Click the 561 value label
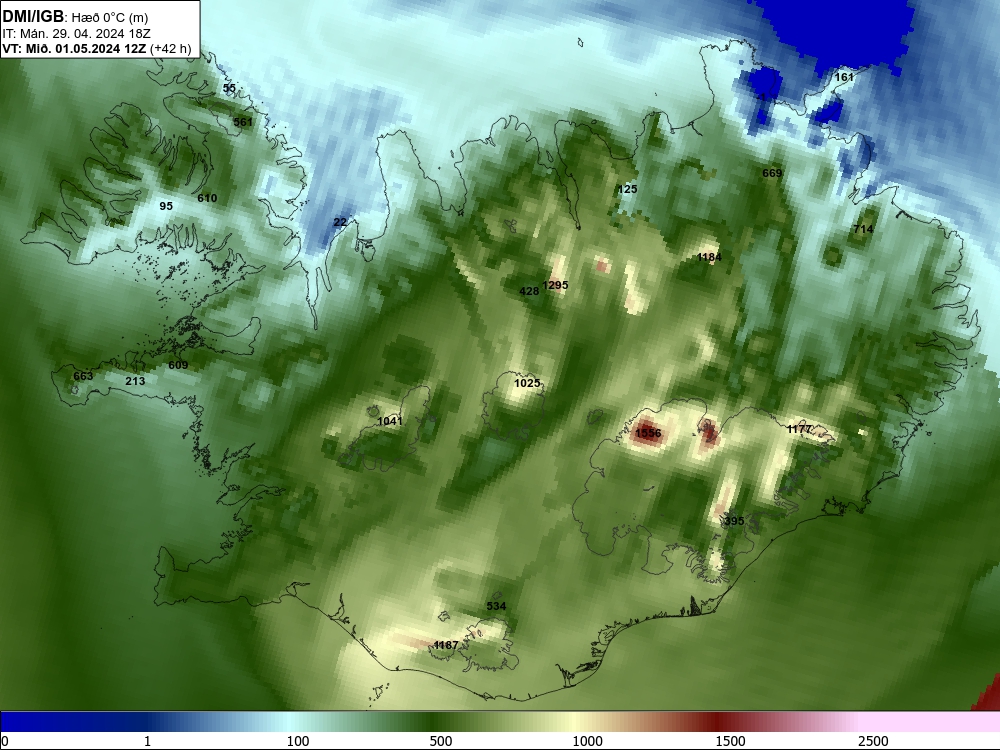The height and width of the screenshot is (750, 1000). (x=243, y=122)
